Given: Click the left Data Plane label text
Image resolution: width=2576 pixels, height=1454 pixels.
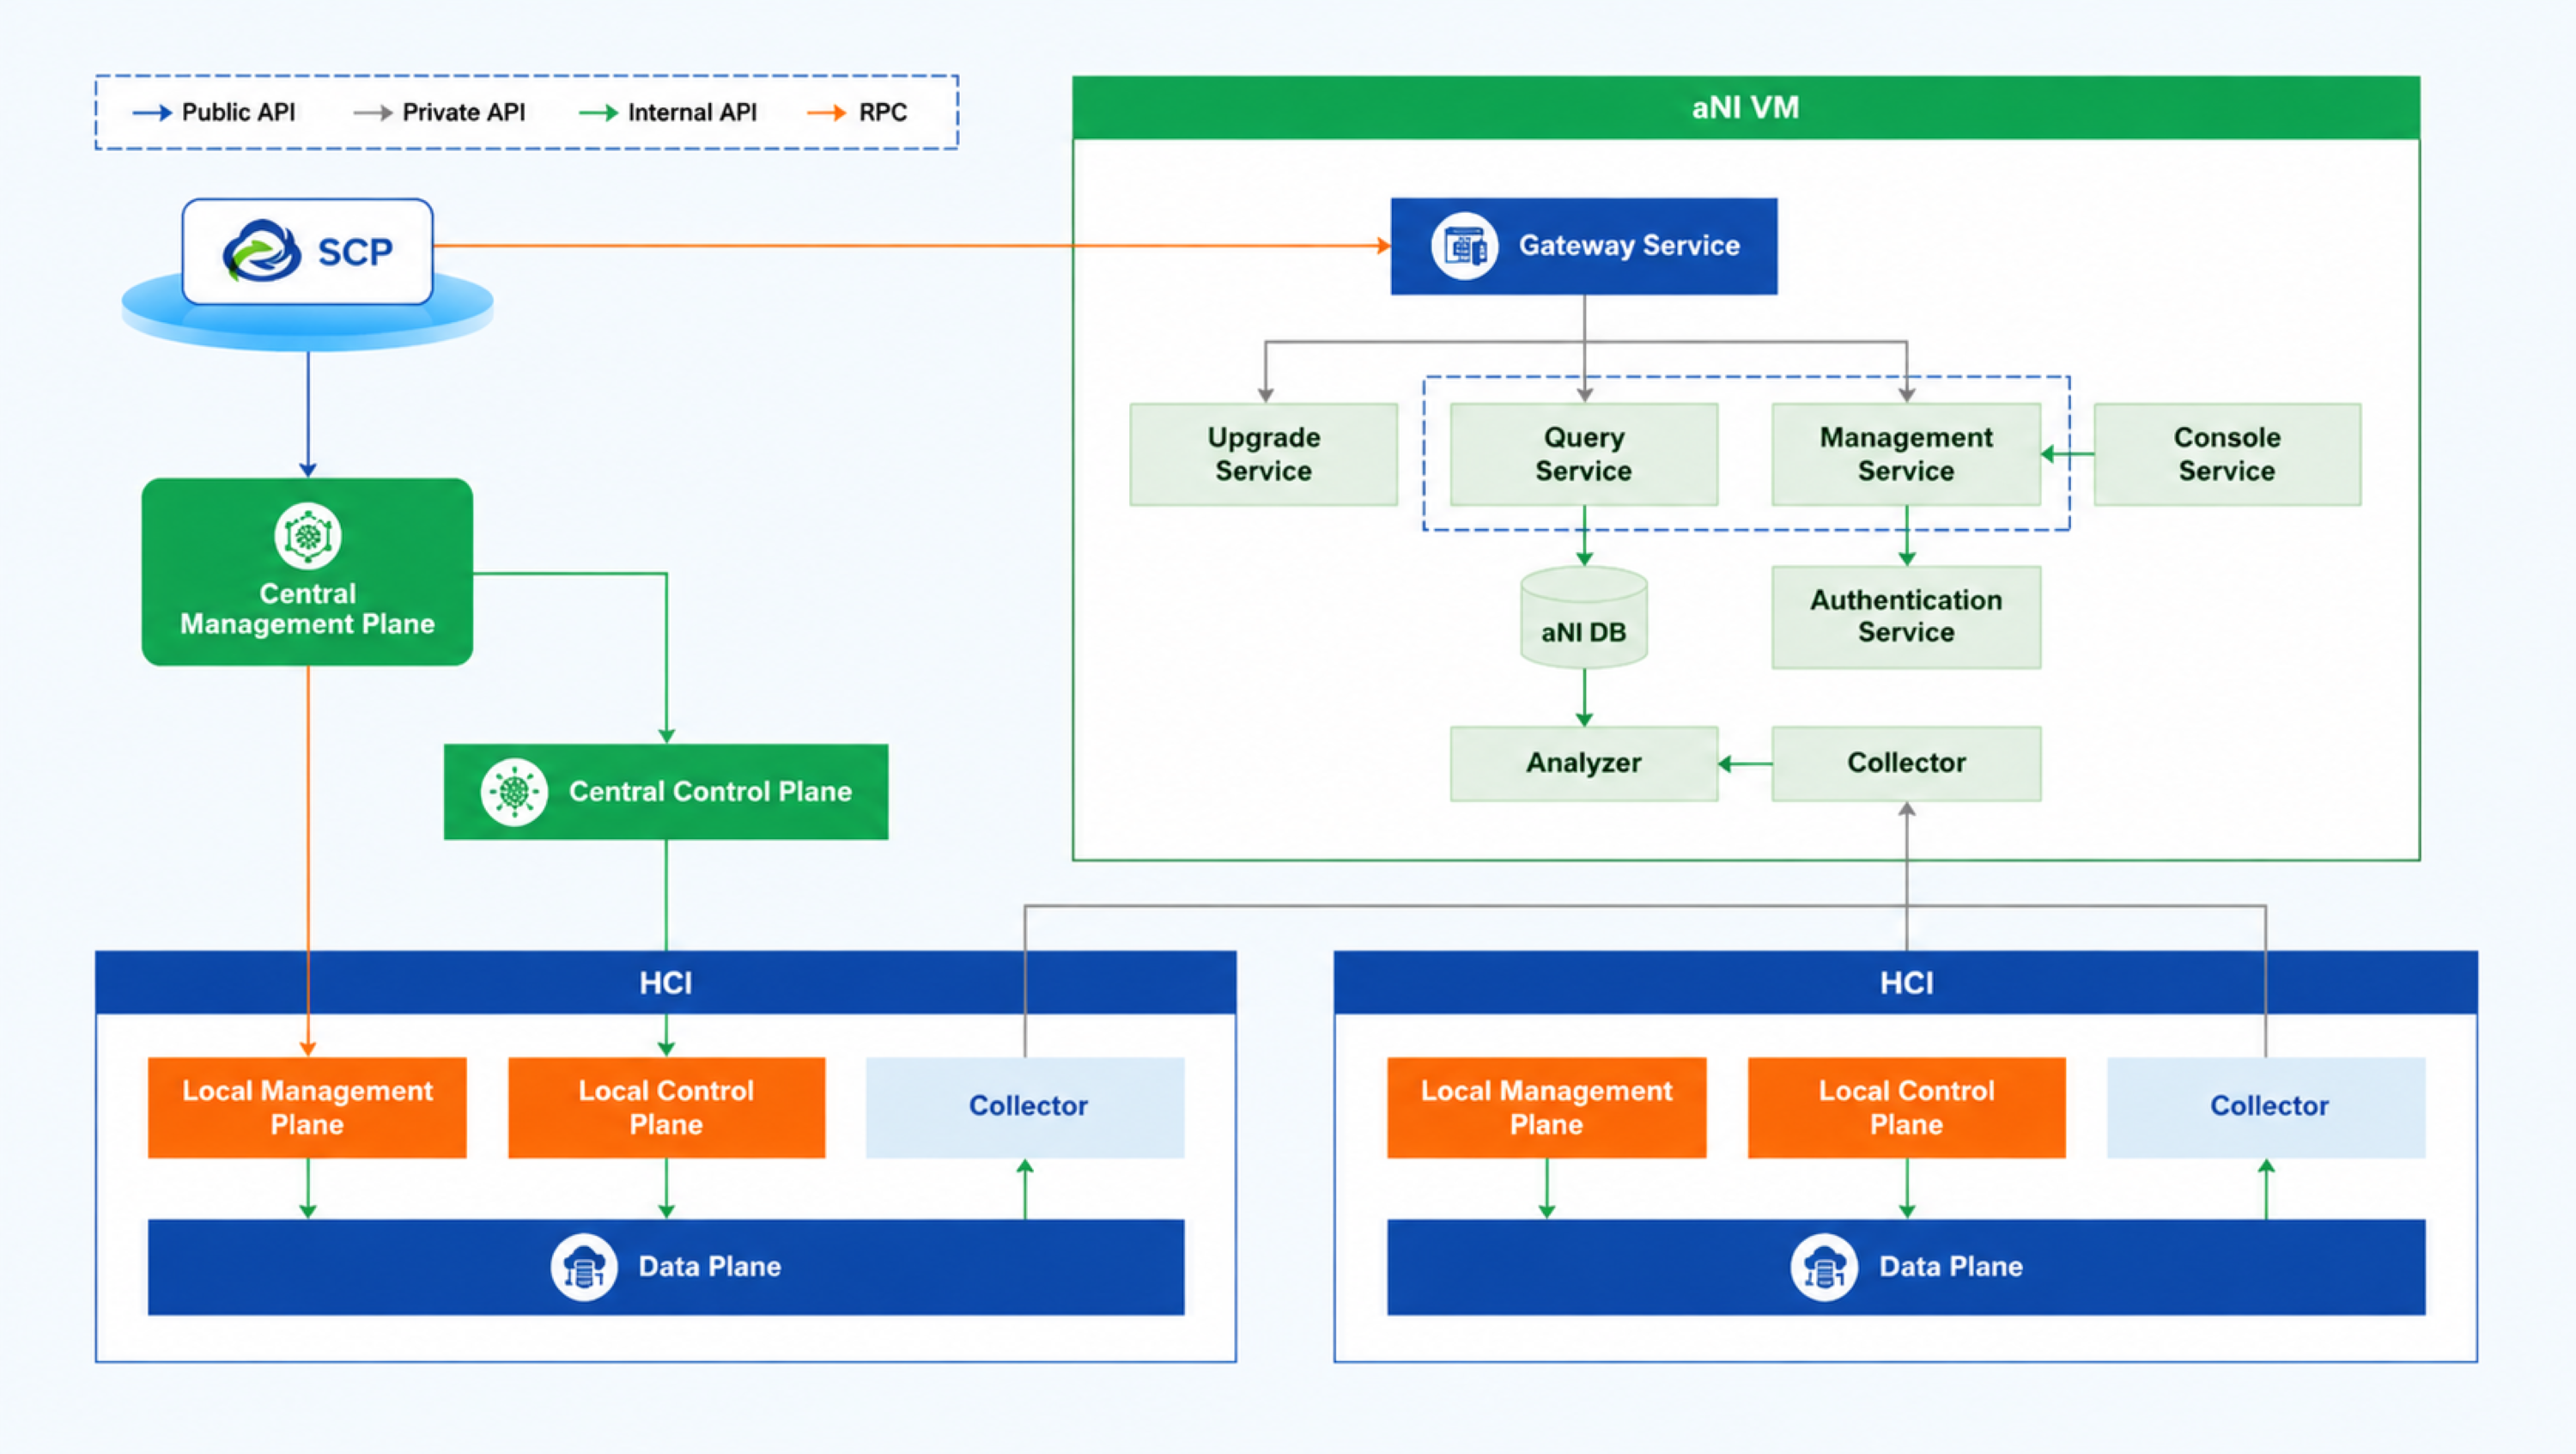Looking at the screenshot, I should coord(710,1267).
